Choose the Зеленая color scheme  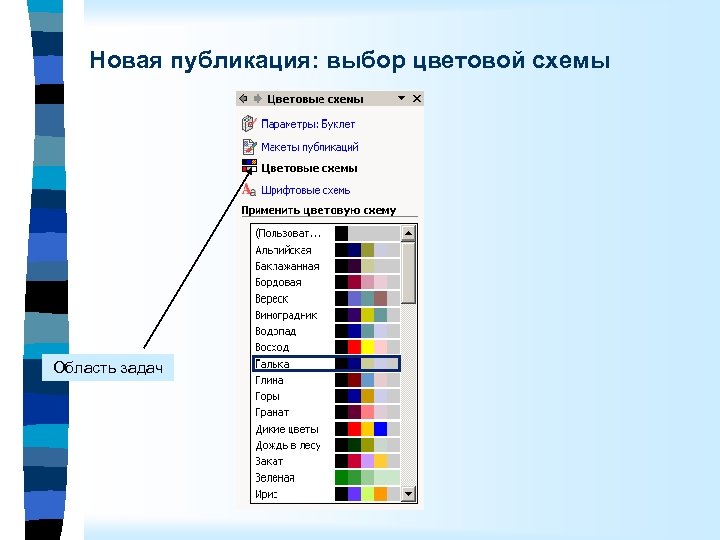326,478
